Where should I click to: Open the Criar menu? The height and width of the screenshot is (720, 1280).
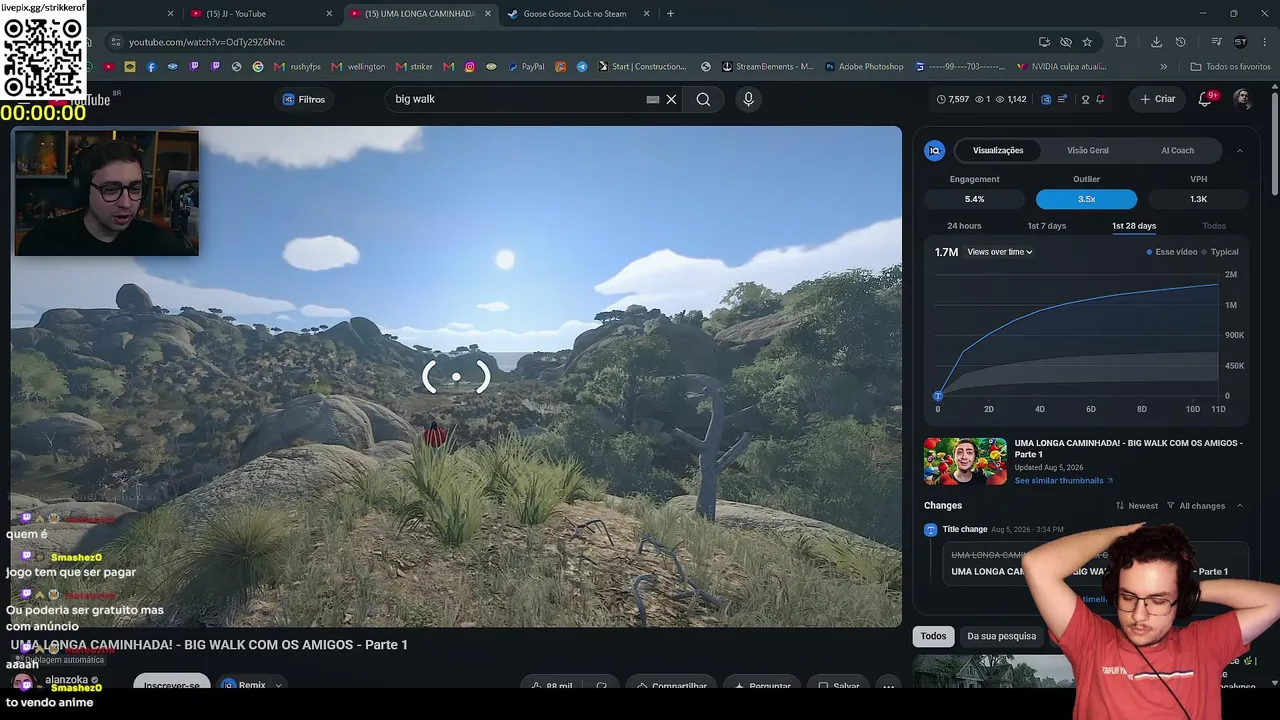click(x=1157, y=99)
